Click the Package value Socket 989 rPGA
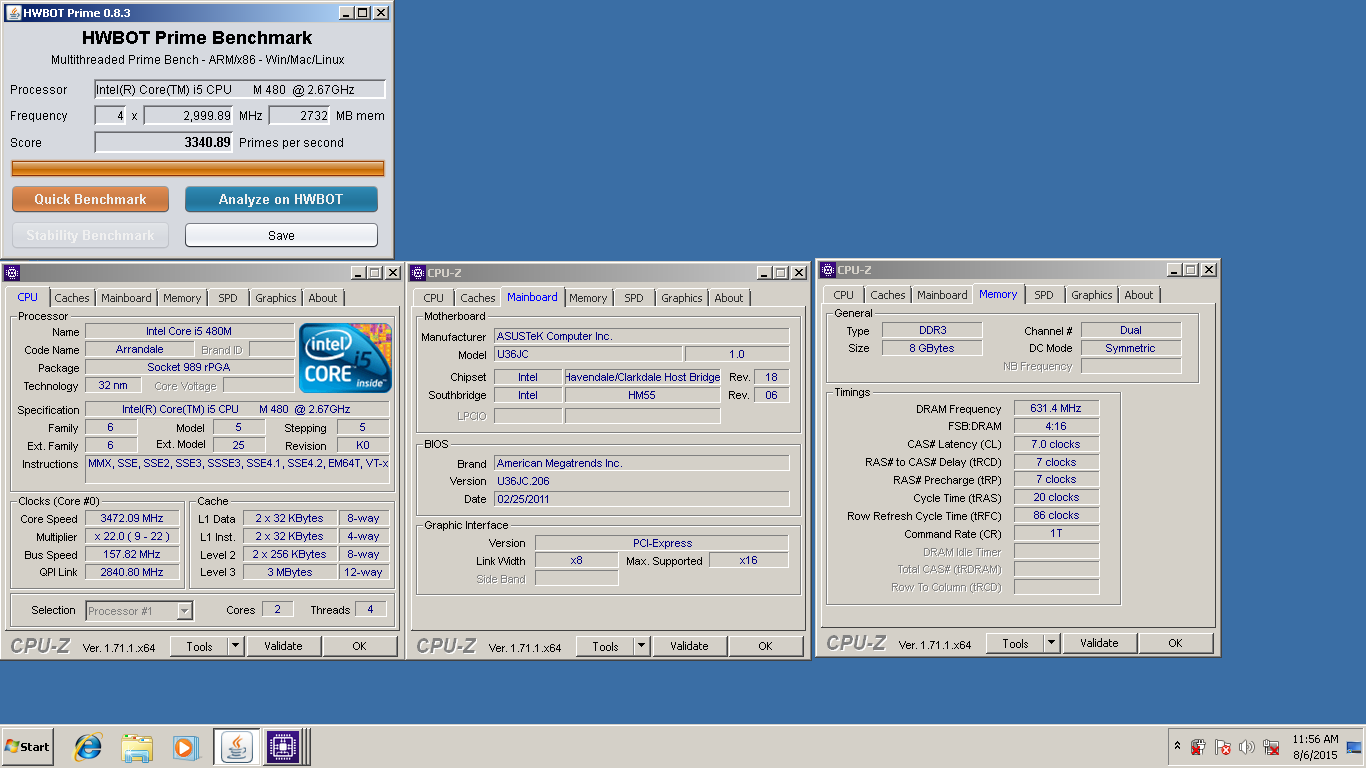Image resolution: width=1366 pixels, height=768 pixels. tap(189, 367)
